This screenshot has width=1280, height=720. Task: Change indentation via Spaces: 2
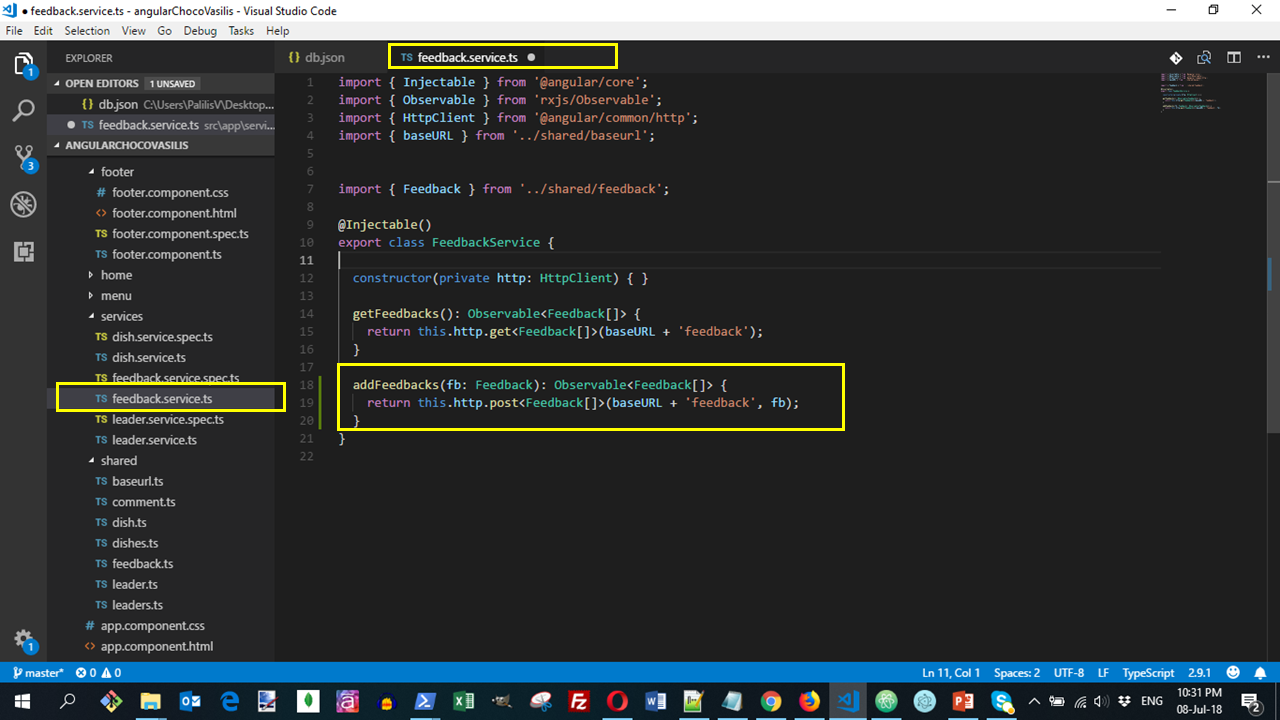click(1017, 673)
